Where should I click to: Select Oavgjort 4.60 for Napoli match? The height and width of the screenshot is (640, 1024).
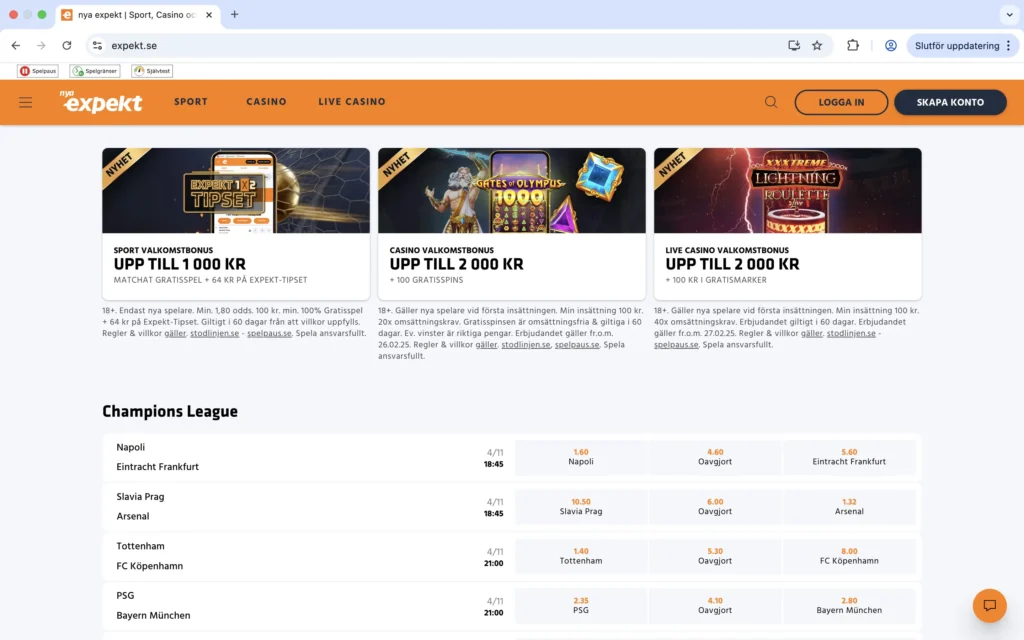point(714,457)
